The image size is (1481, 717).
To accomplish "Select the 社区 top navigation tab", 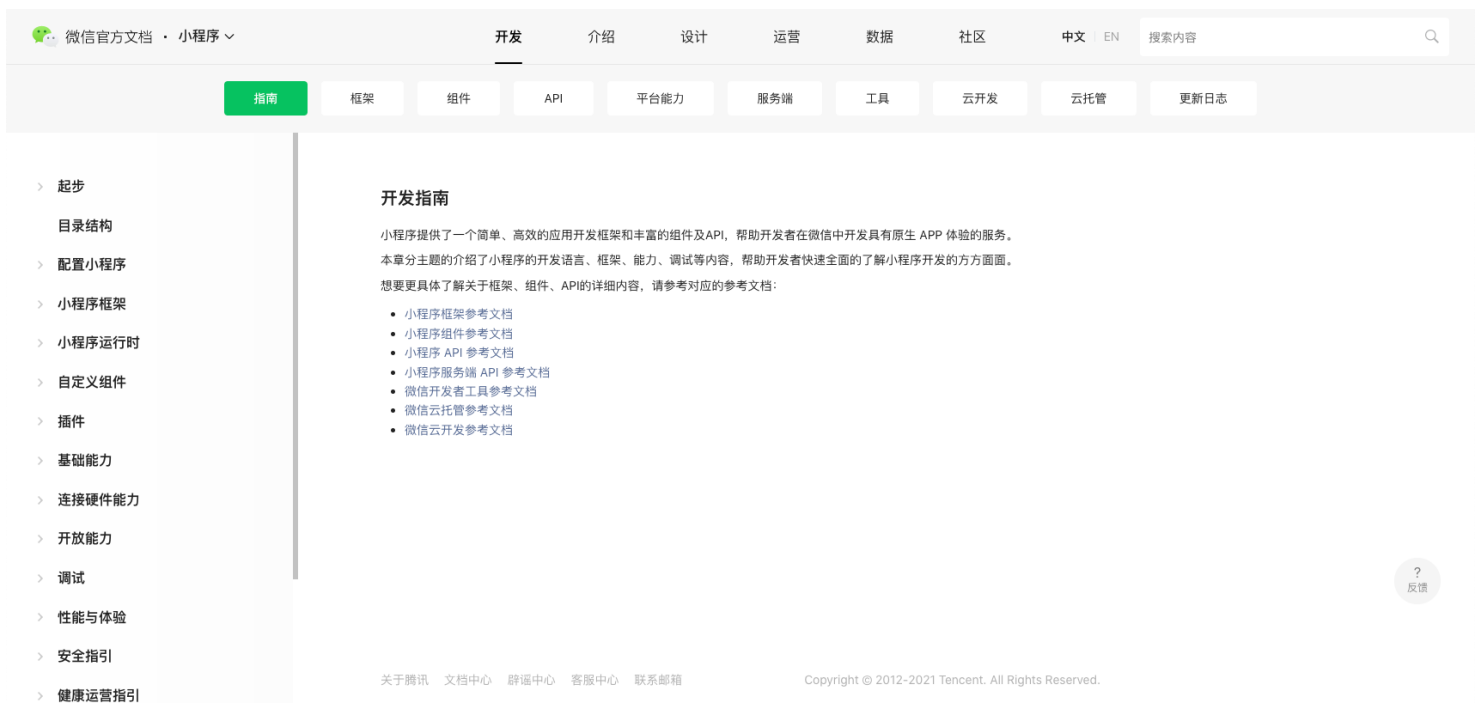I will [x=972, y=37].
